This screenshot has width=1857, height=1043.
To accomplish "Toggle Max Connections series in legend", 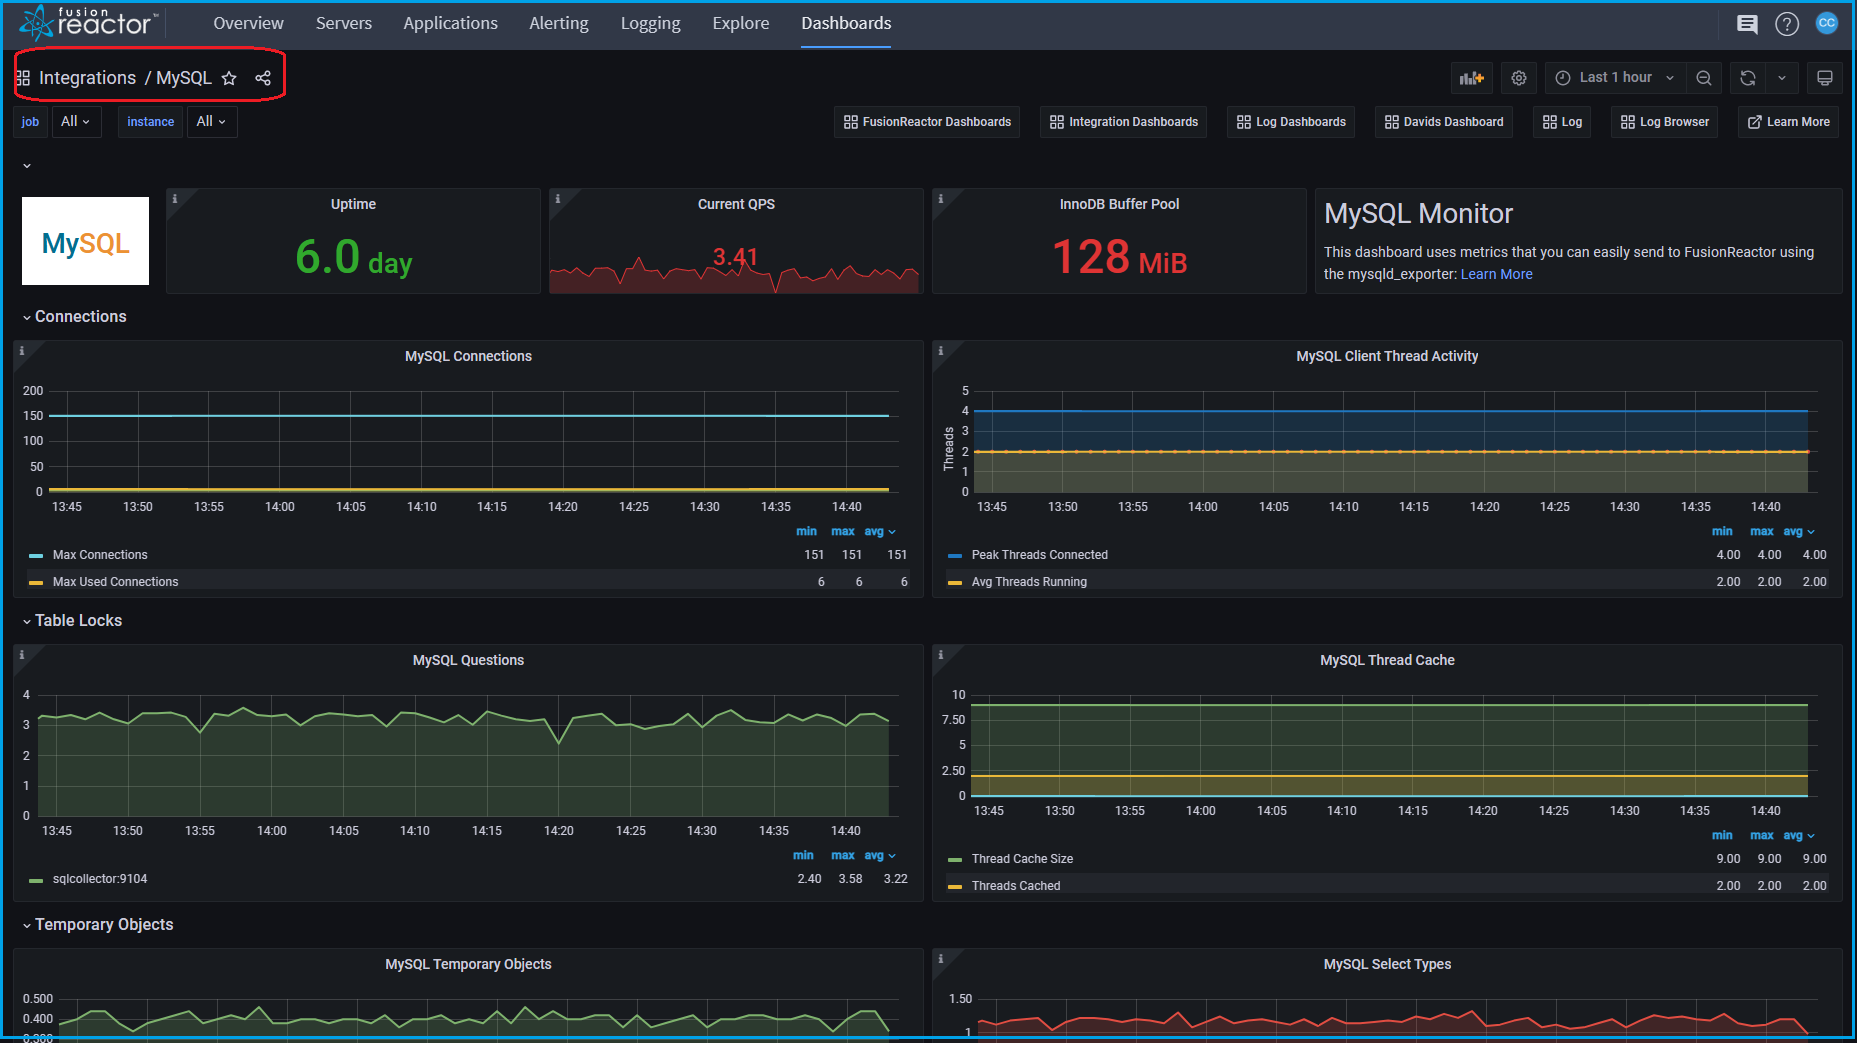I will tap(100, 555).
